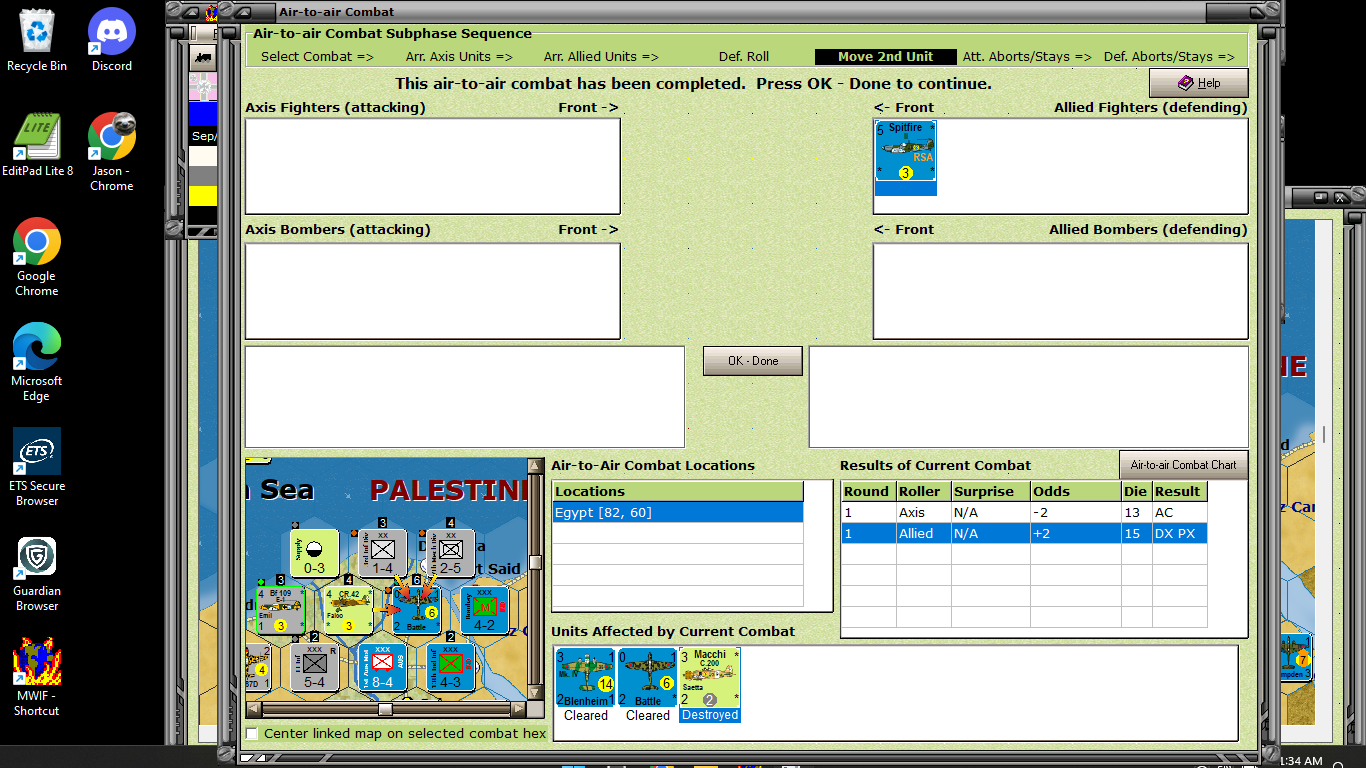1366x768 pixels.
Task: Click the Def. Roll subphase label
Action: [x=744, y=57]
